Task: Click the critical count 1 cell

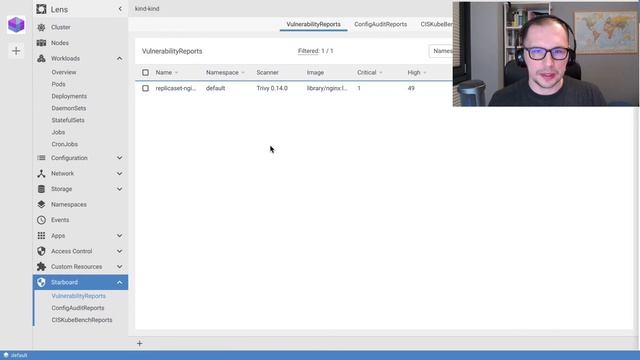Action: pyautogui.click(x=359, y=88)
